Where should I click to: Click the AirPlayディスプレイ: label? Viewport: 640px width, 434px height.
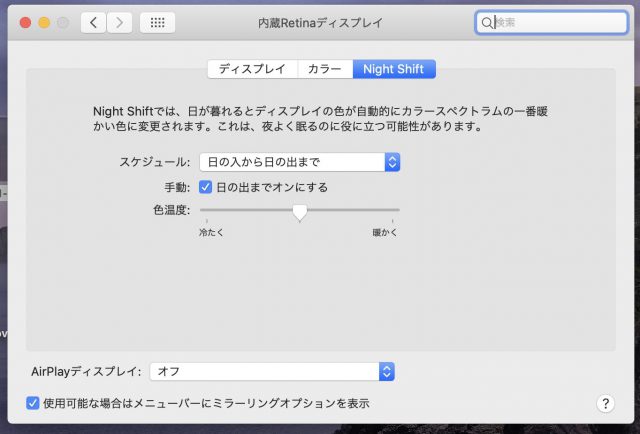pyautogui.click(x=86, y=372)
